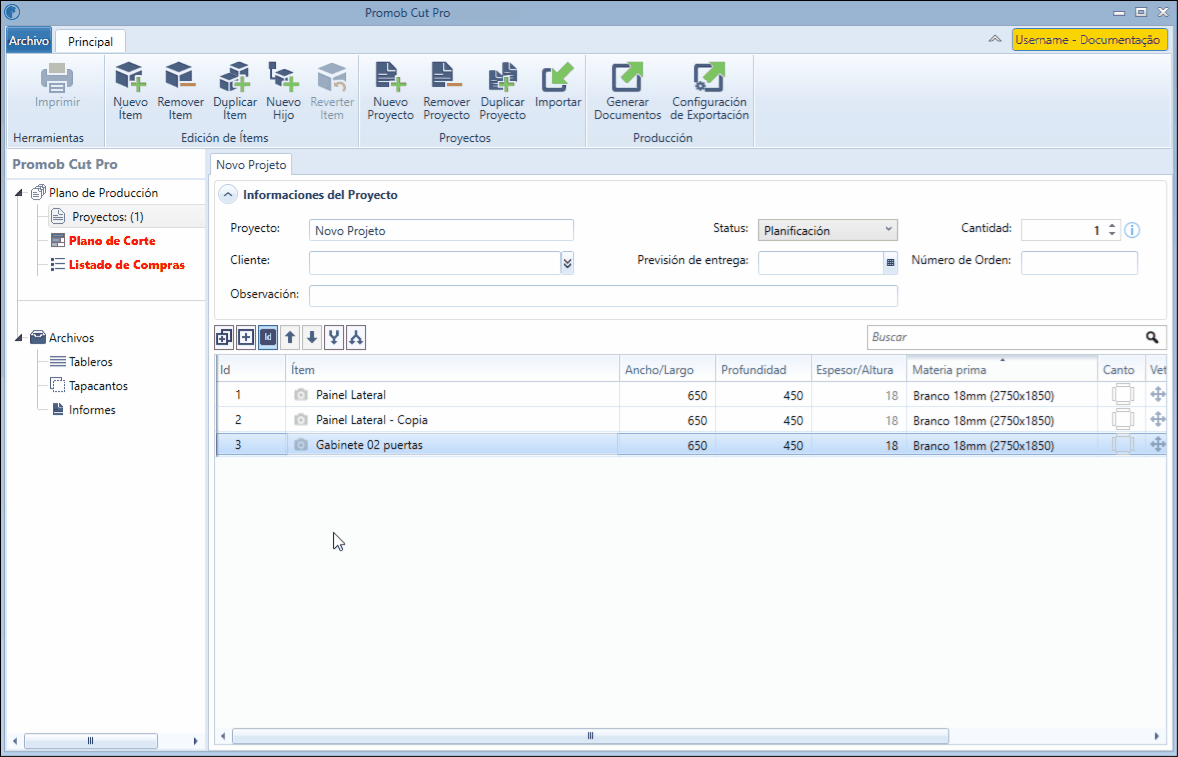This screenshot has width=1178, height=757.
Task: Open Tapacantos under Archivos
Action: pyautogui.click(x=98, y=386)
